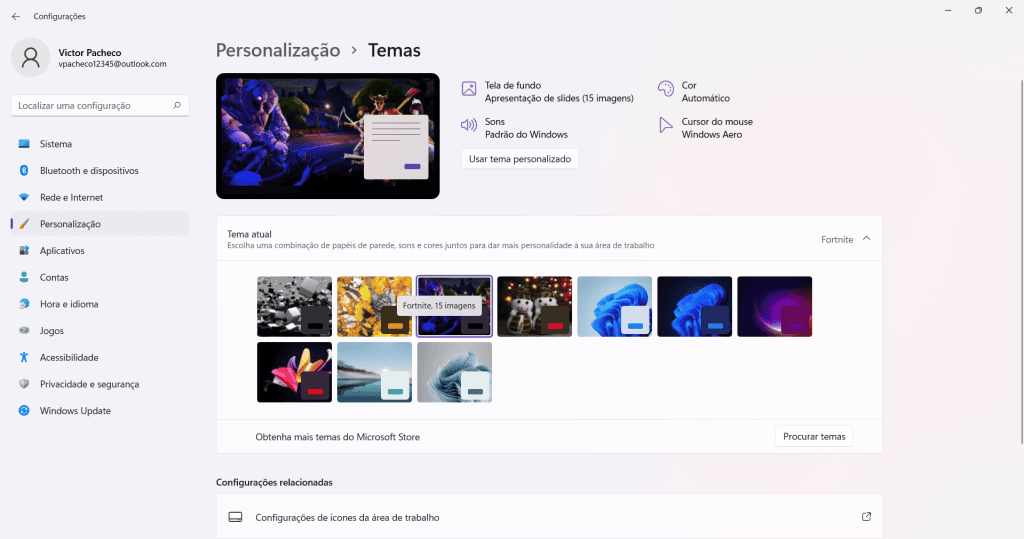
Task: Select the gray Flow theme thumbnail
Action: [455, 372]
